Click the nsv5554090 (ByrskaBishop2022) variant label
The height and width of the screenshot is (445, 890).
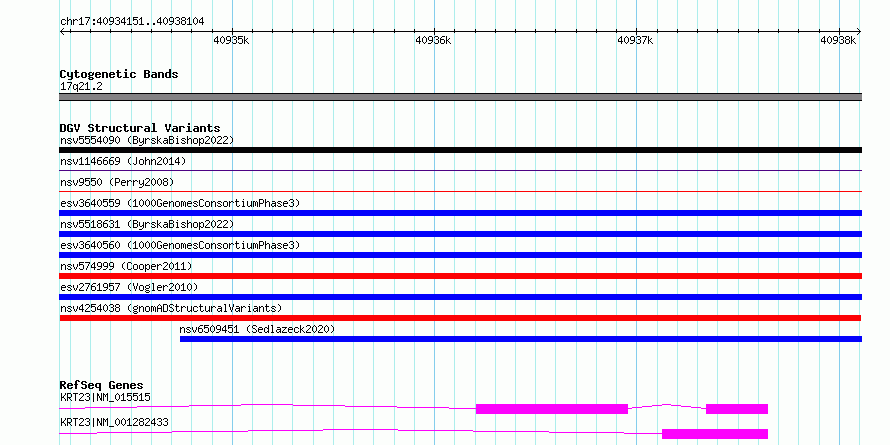[x=147, y=140]
